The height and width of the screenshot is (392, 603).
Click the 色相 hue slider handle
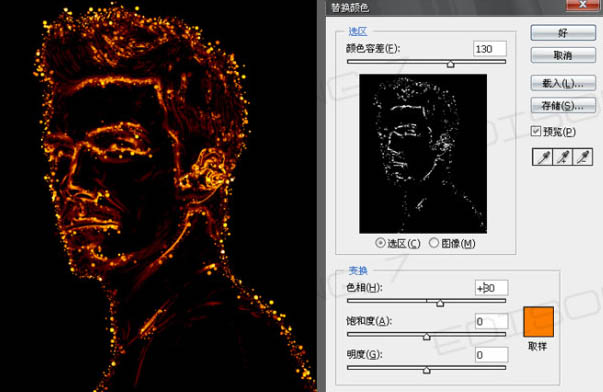tap(440, 303)
